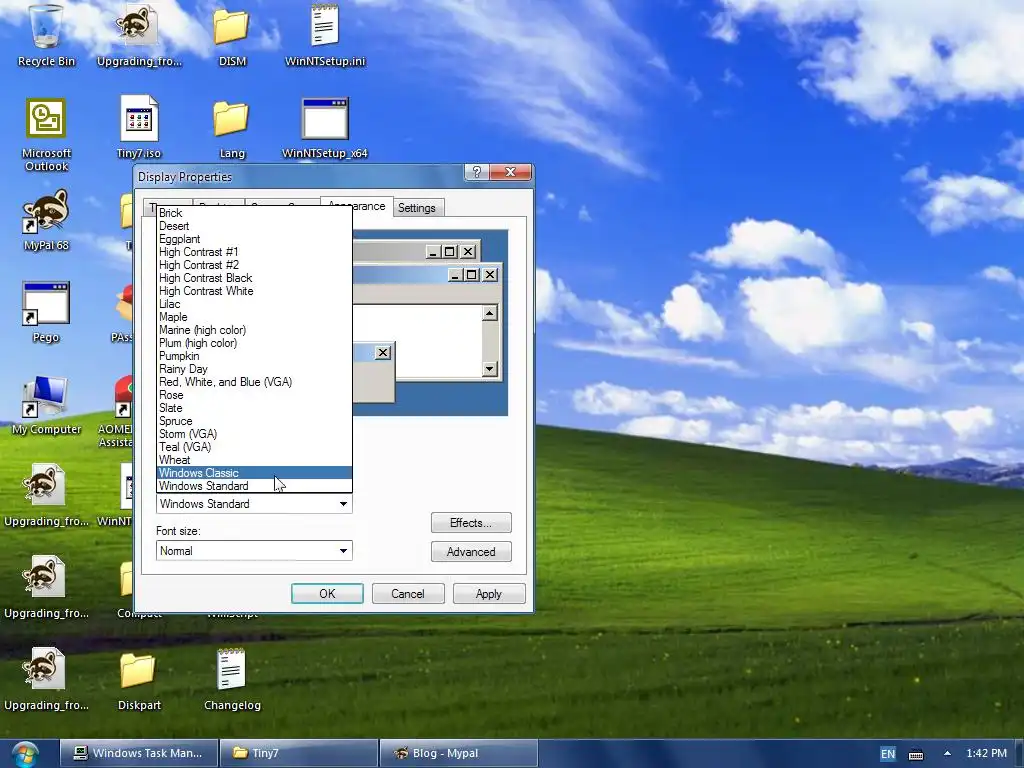Select the Diskpart folder icon
1024x768 pixels.
(x=138, y=681)
